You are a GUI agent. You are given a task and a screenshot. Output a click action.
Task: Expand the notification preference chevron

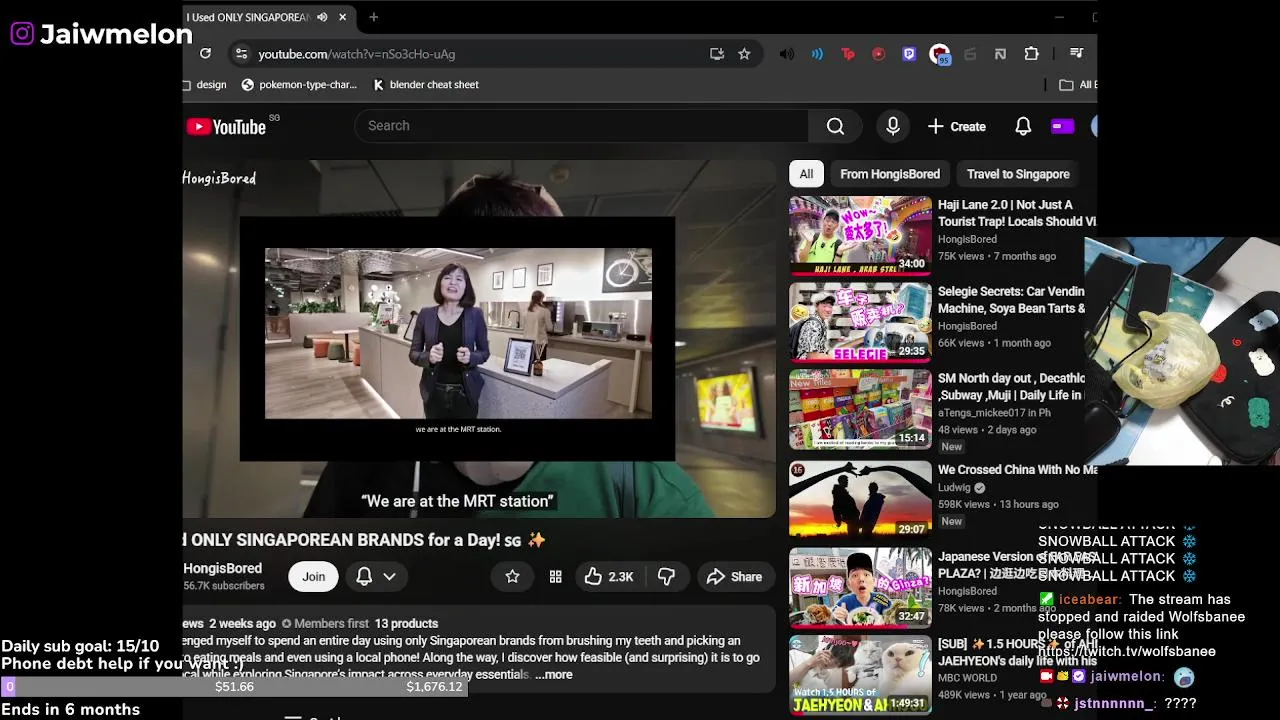pyautogui.click(x=390, y=576)
